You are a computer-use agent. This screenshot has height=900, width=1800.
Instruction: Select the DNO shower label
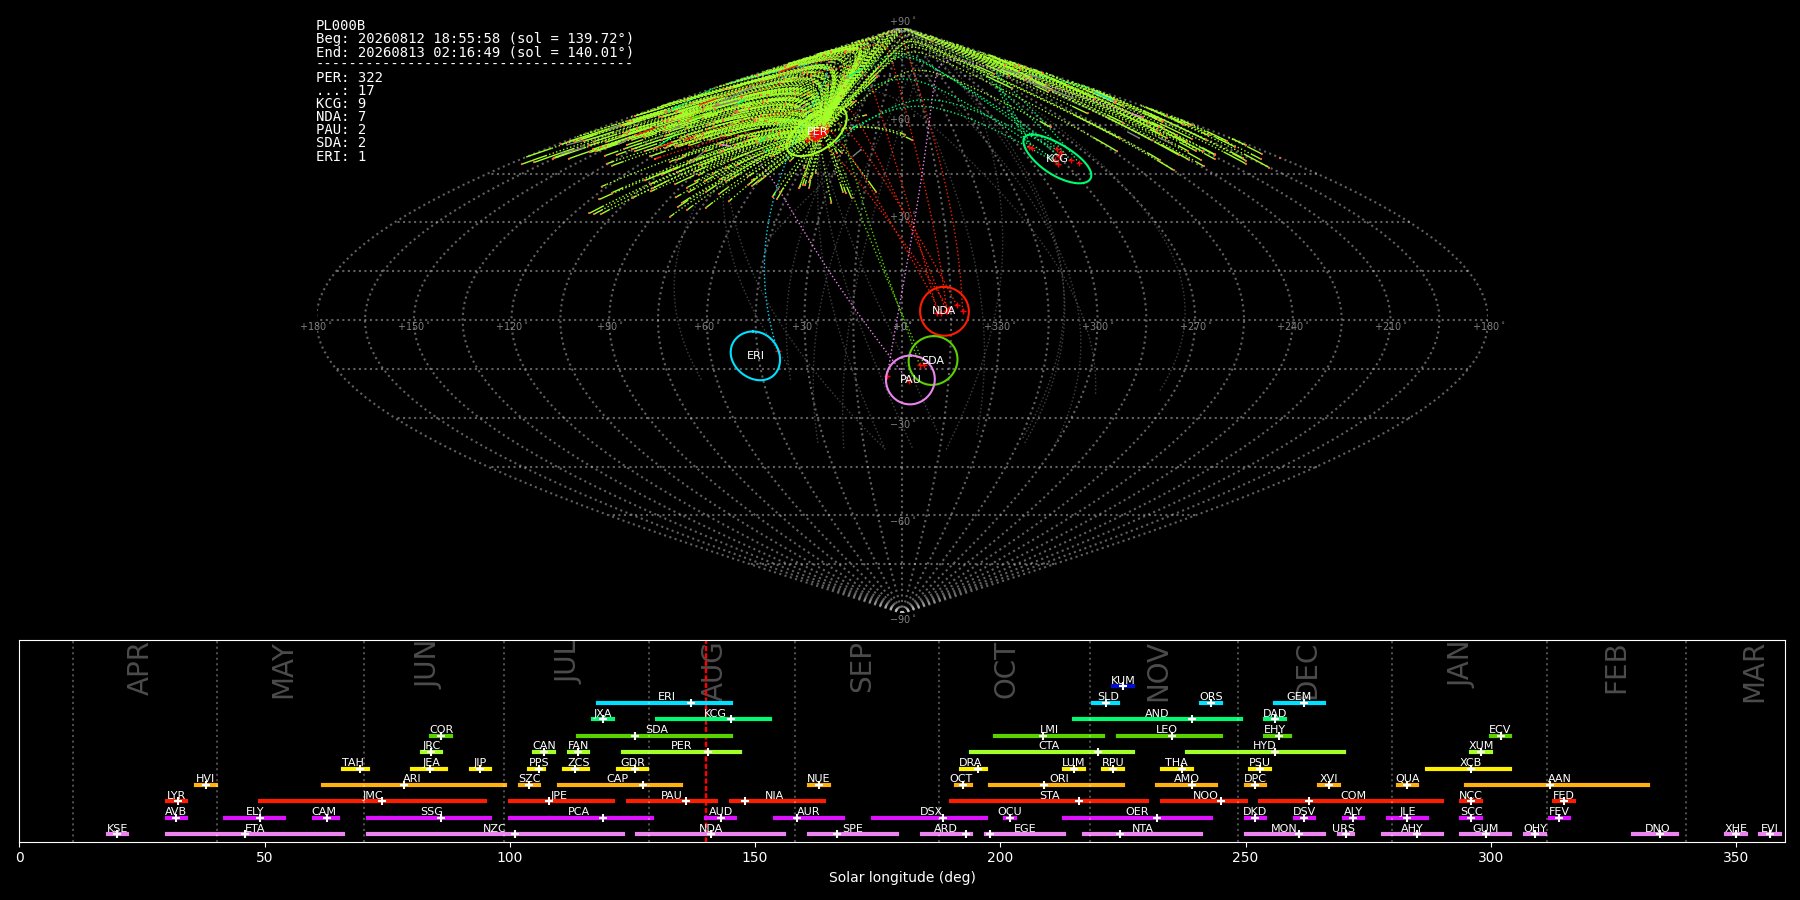[1657, 829]
